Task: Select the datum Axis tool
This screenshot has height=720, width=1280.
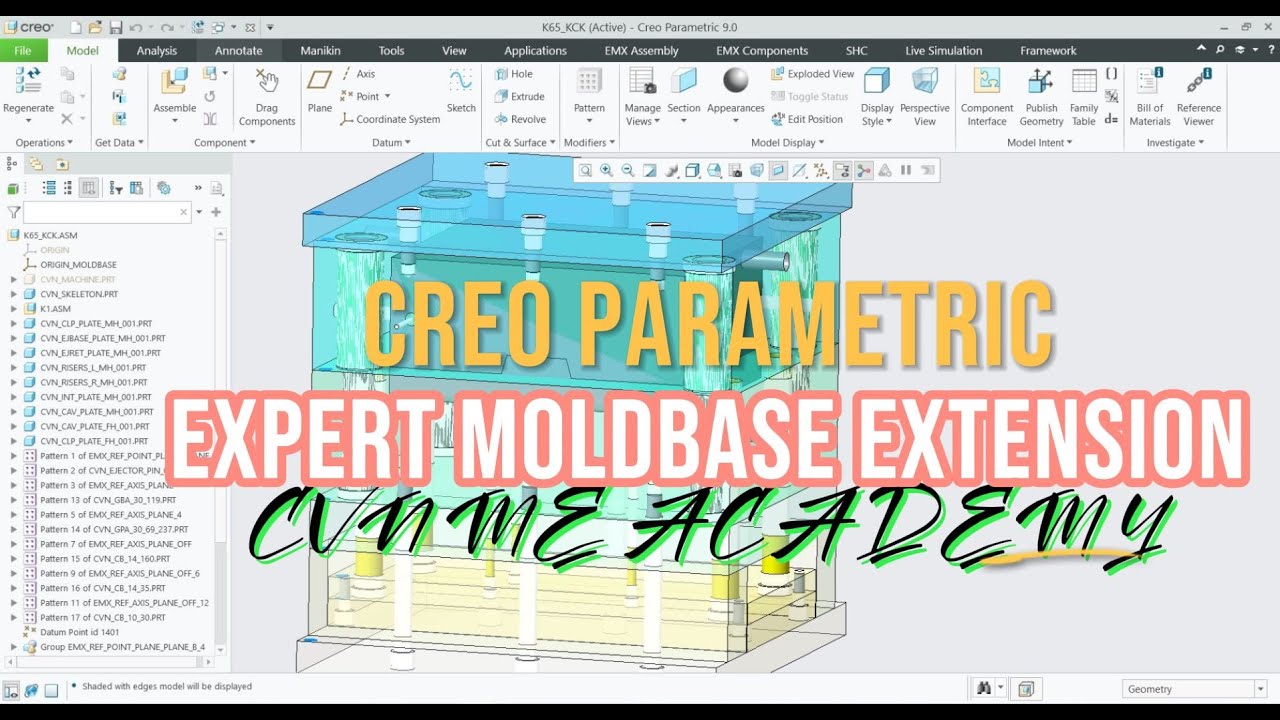Action: pyautogui.click(x=358, y=74)
